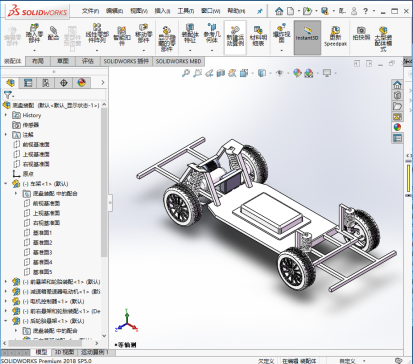Click the 智能扣件 Smart Fasteners icon

pyautogui.click(x=122, y=36)
